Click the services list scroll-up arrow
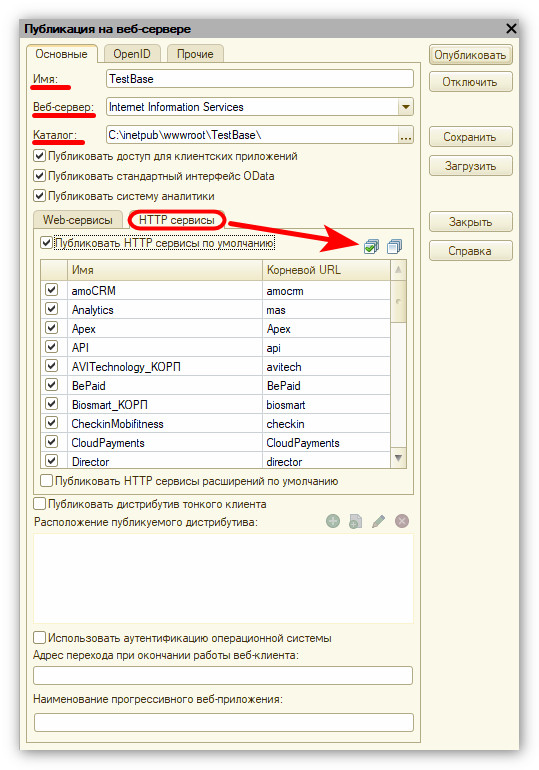The height and width of the screenshot is (770, 539). pyautogui.click(x=399, y=270)
